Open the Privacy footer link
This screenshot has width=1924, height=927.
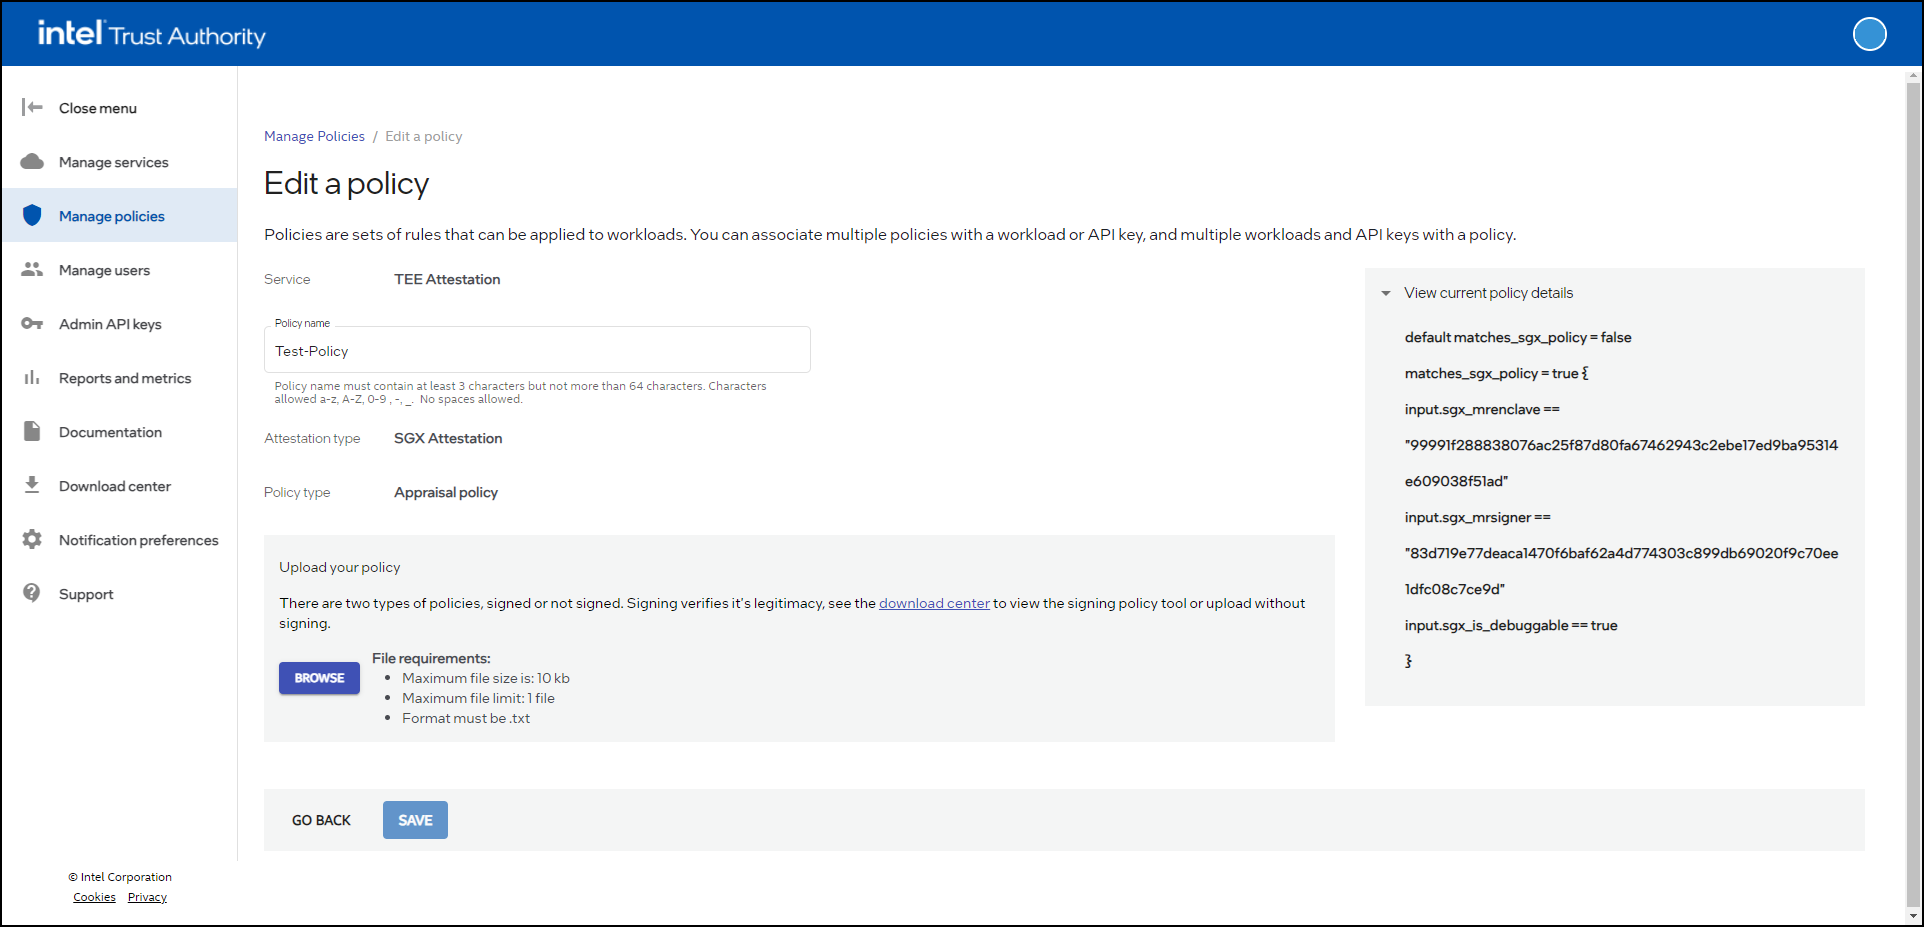pos(147,897)
